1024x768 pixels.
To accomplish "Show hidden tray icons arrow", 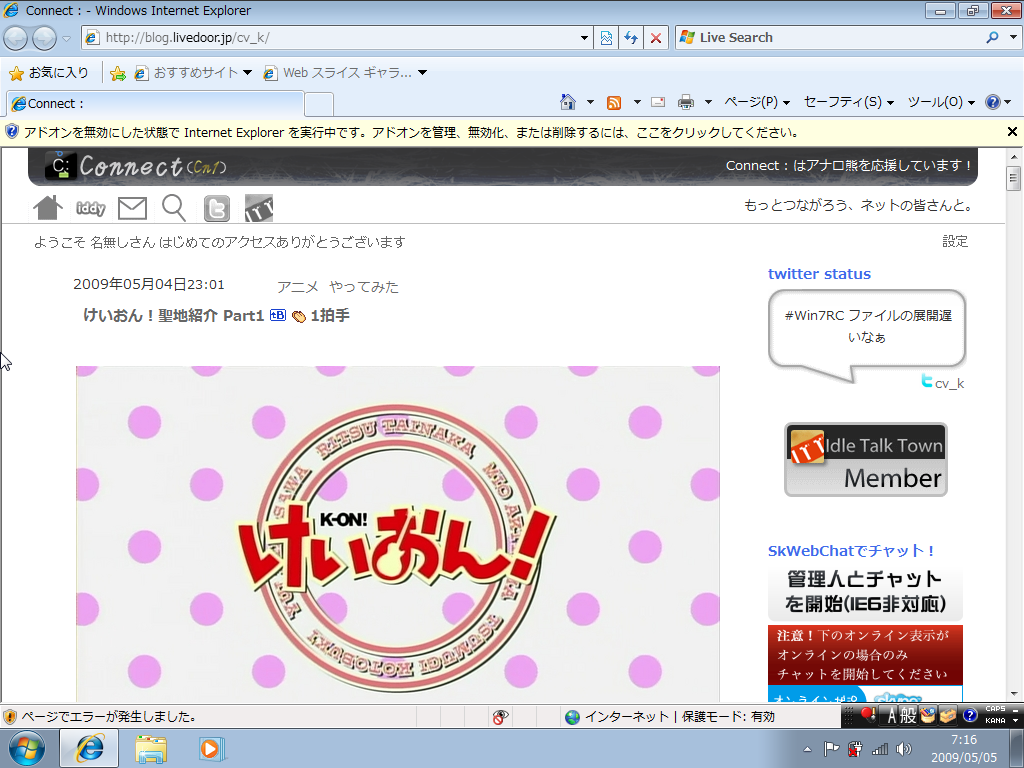I will click(807, 749).
